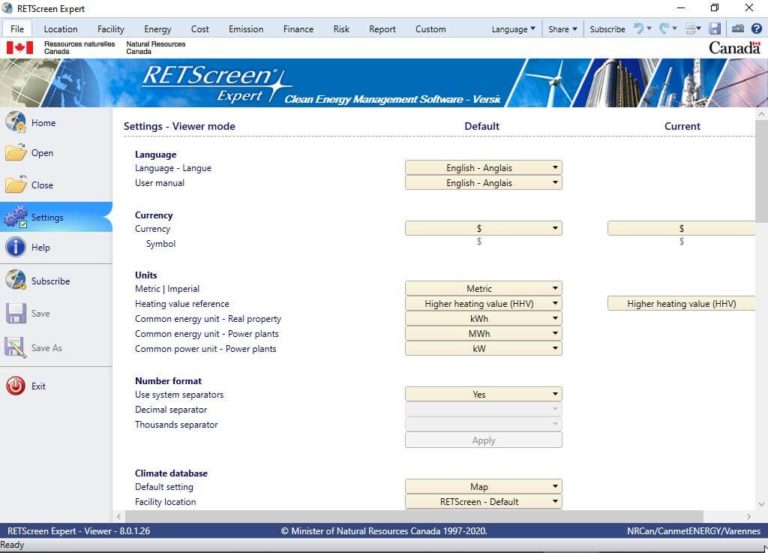Switch to the Risk tab
The width and height of the screenshot is (768, 553).
tap(341, 29)
